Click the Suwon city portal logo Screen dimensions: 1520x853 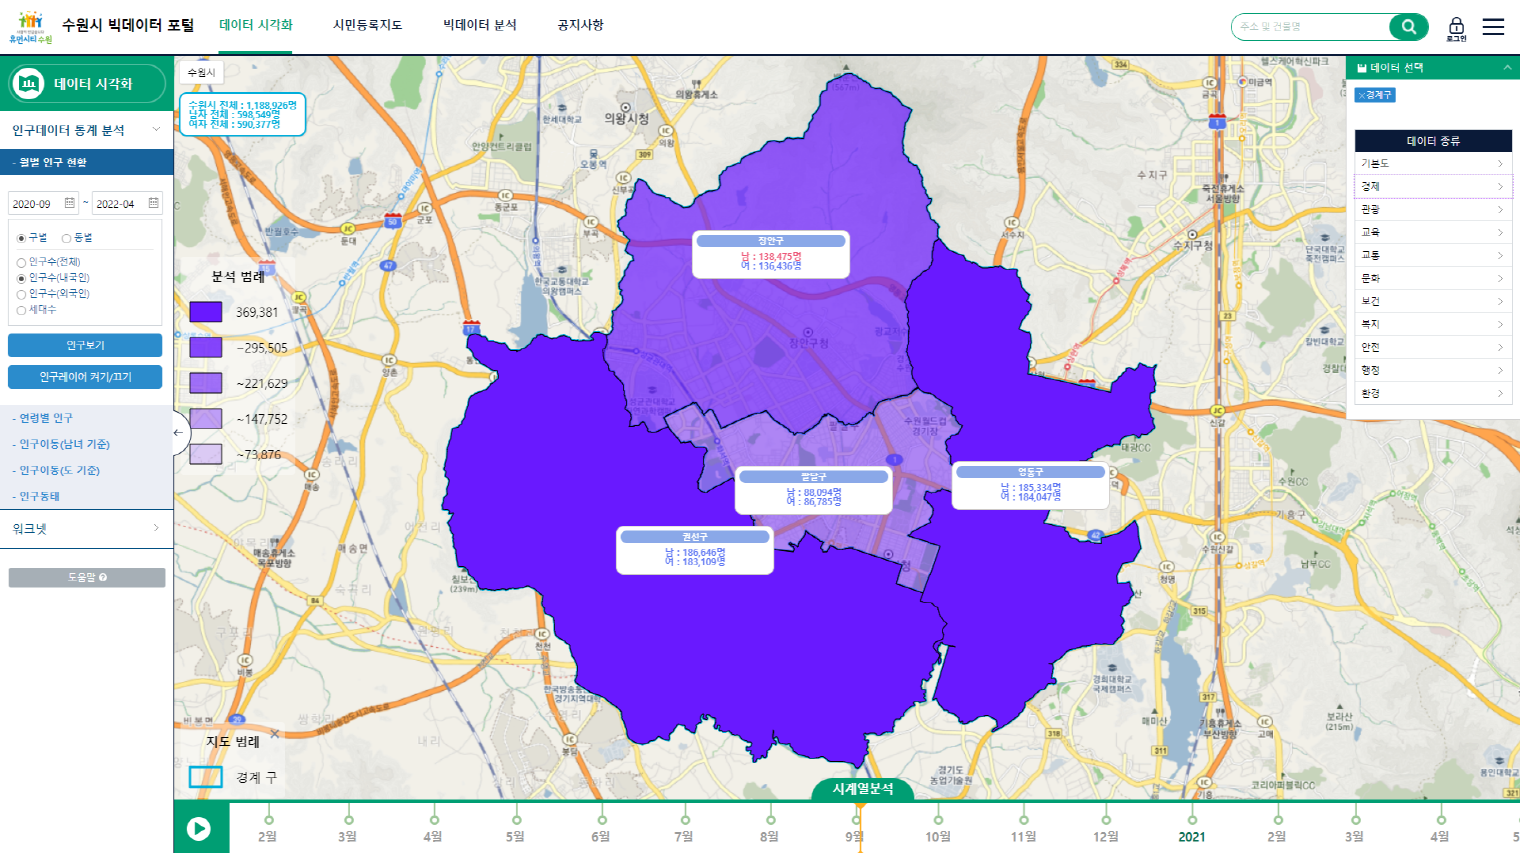[x=30, y=27]
